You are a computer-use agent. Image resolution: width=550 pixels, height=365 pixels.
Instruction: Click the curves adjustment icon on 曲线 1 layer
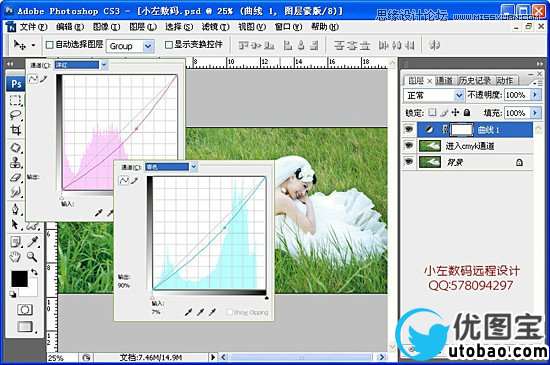click(429, 130)
